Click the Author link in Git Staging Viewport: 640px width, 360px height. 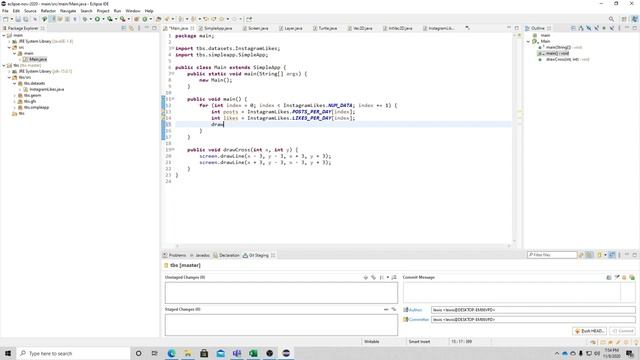(416, 310)
